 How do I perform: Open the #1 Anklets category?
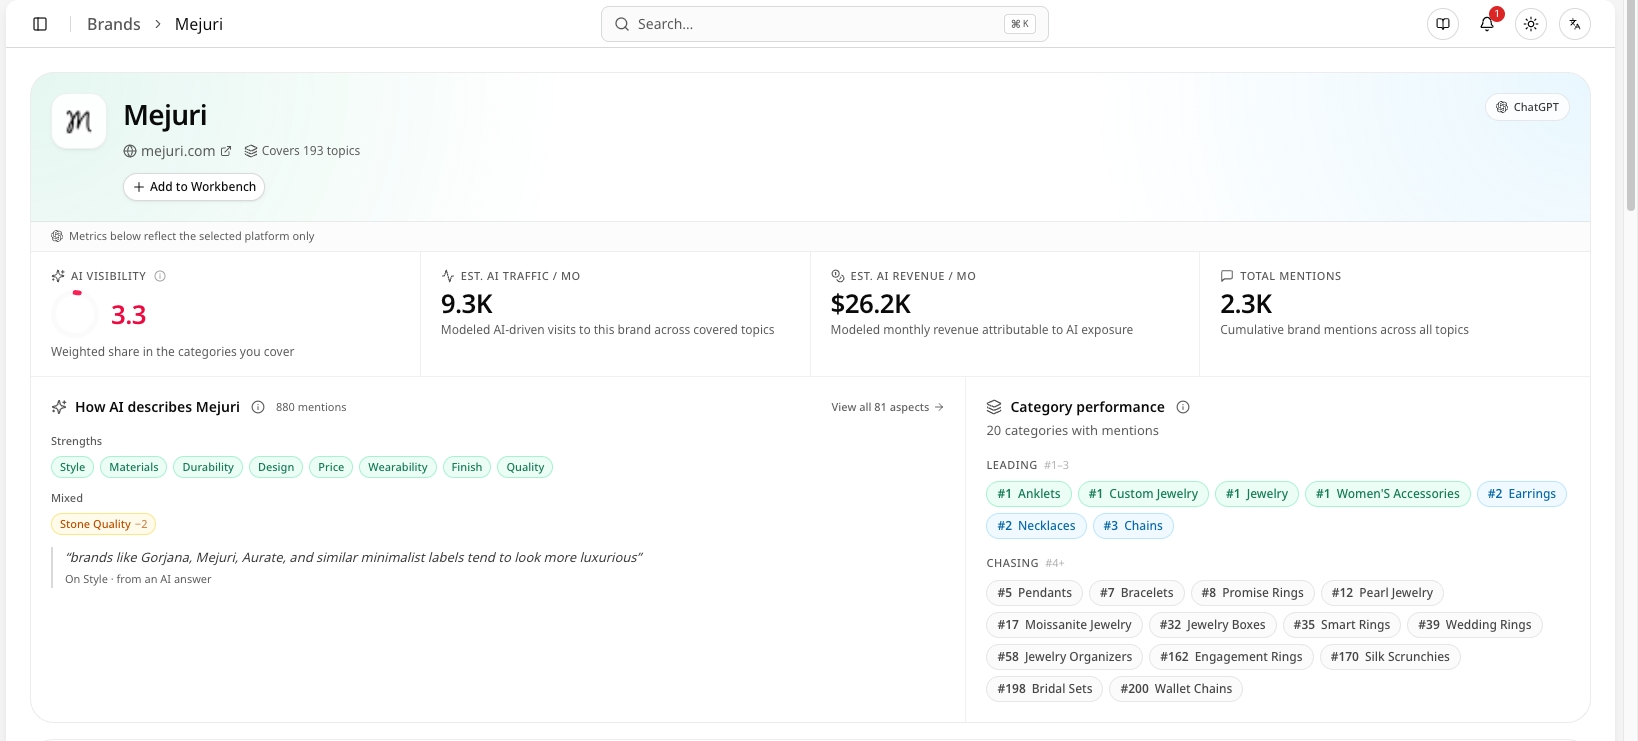(x=1029, y=494)
